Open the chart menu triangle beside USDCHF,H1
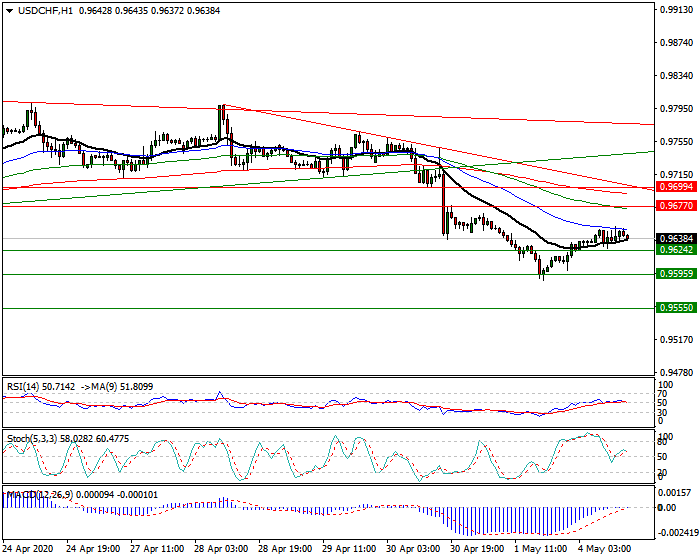The height and width of the screenshot is (560, 700). pos(9,11)
